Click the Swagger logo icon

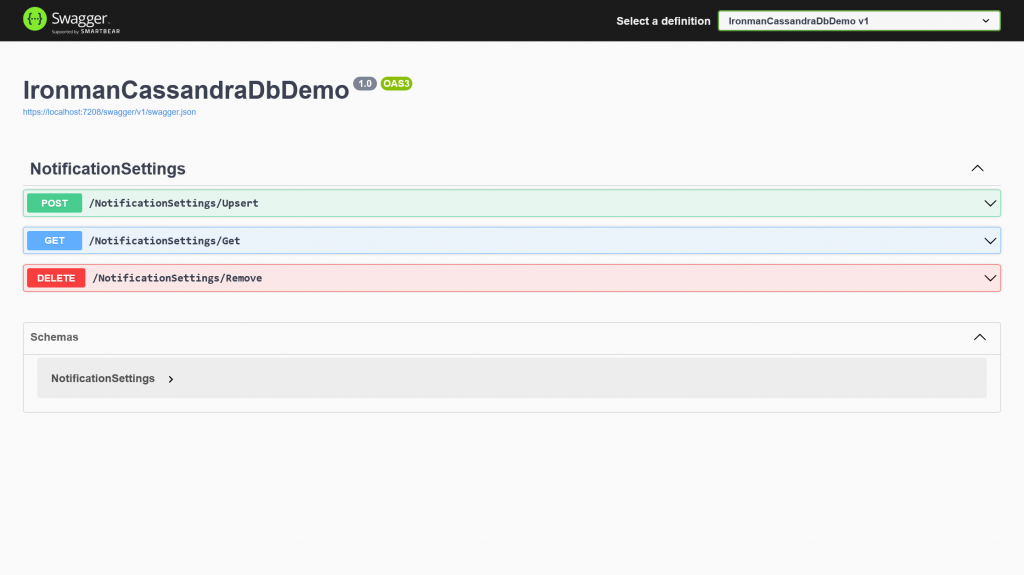35,20
